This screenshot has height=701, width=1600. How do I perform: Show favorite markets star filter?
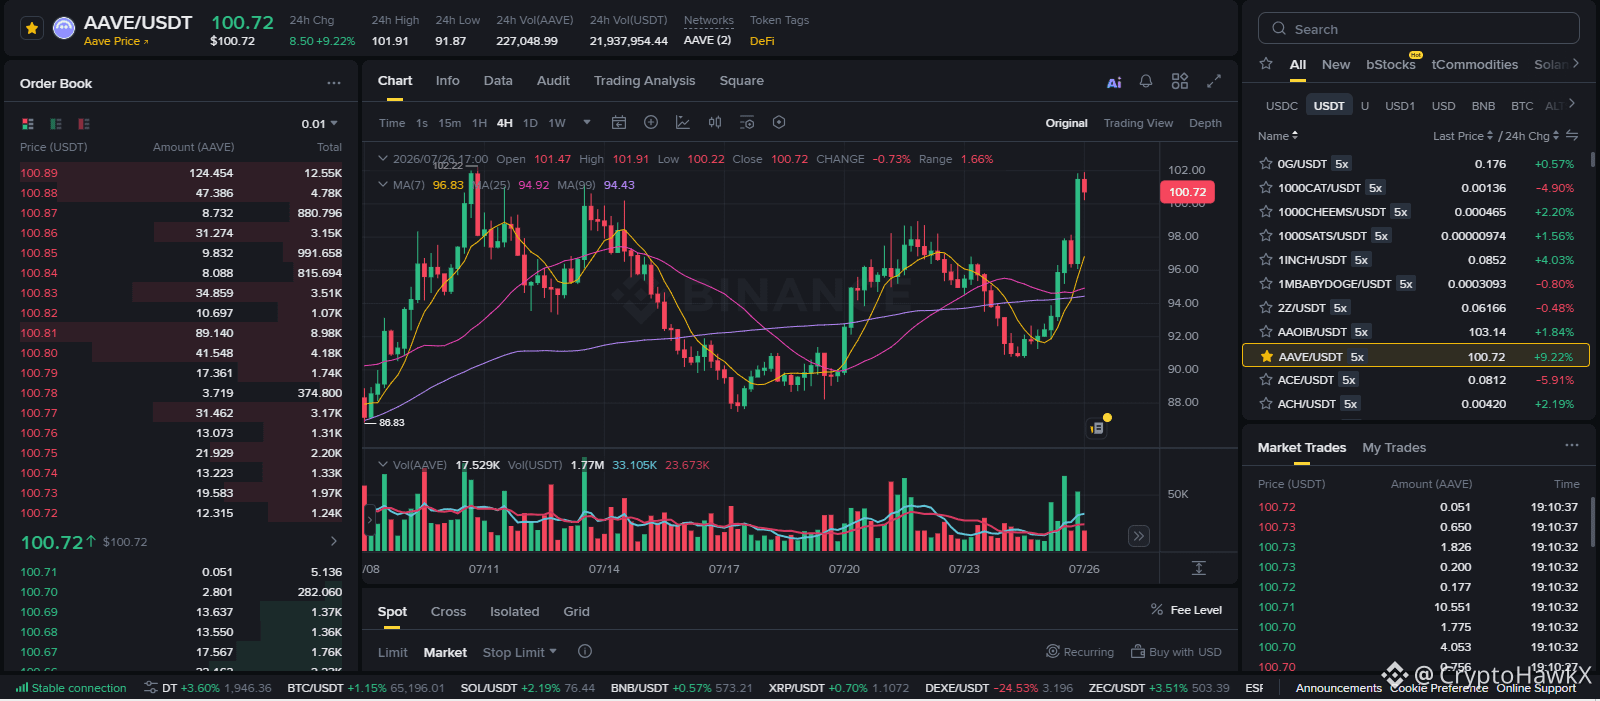point(1266,64)
